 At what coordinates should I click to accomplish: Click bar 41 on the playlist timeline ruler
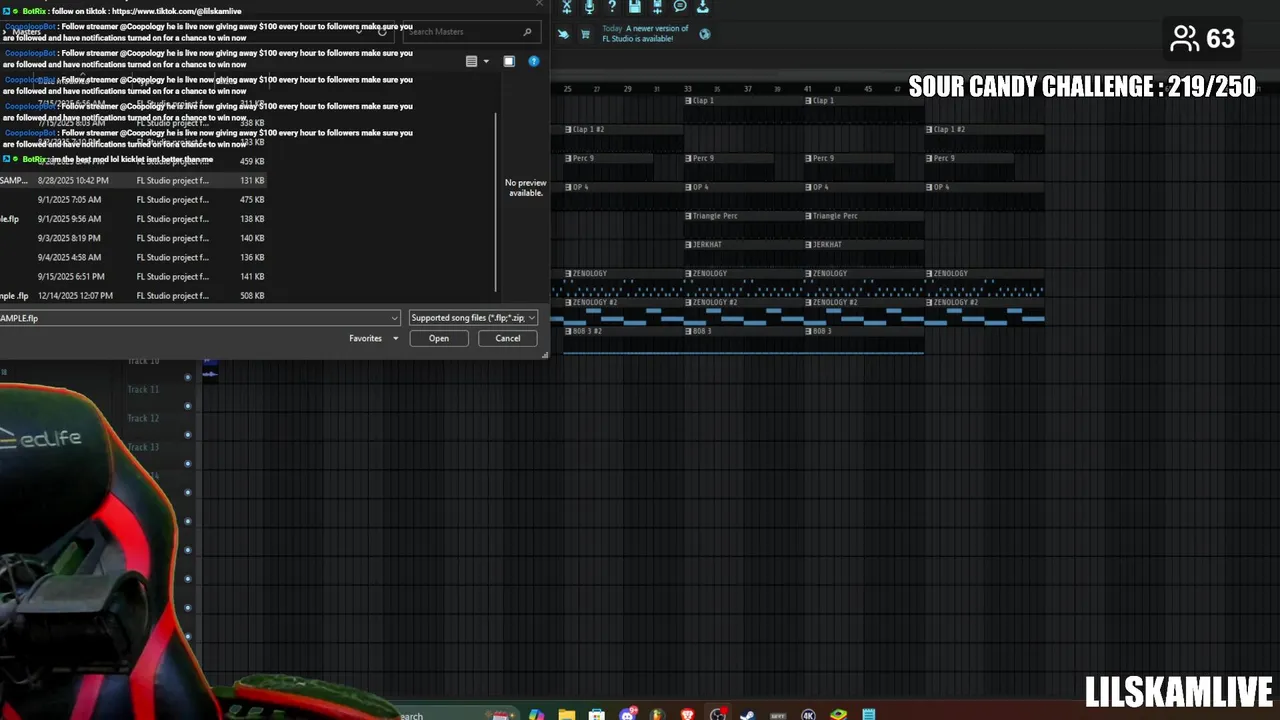tap(808, 89)
